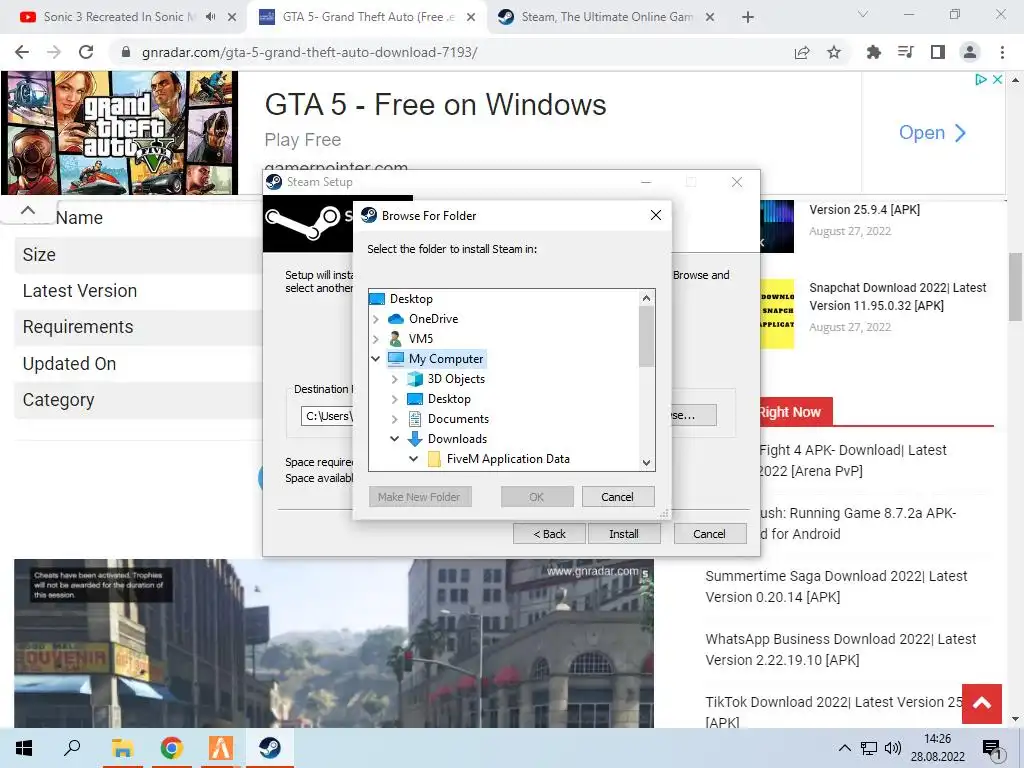The width and height of the screenshot is (1024, 768).
Task: Open Chrome three-dot menu
Action: [x=1002, y=52]
